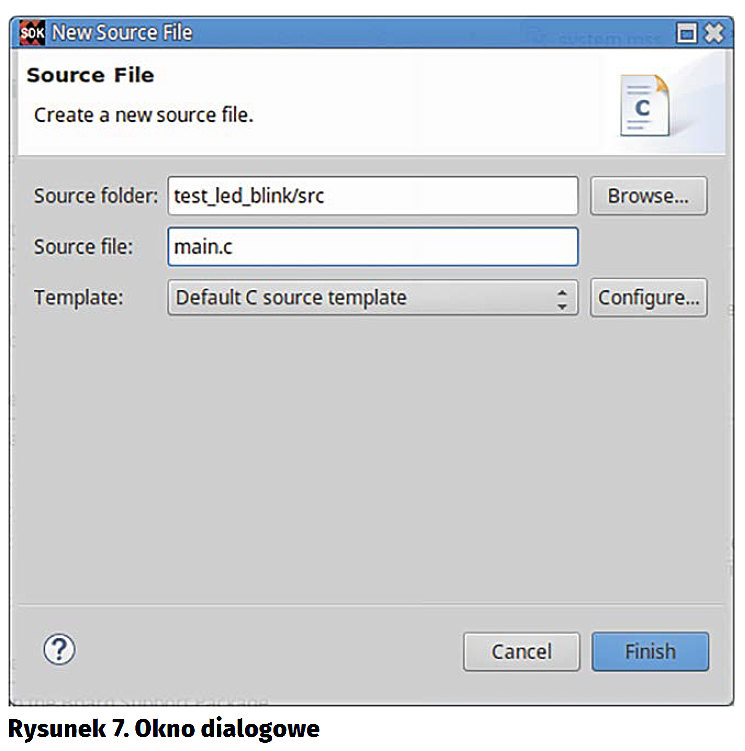Open template settings with the Configure... button
The image size is (745, 751).
[x=648, y=298]
